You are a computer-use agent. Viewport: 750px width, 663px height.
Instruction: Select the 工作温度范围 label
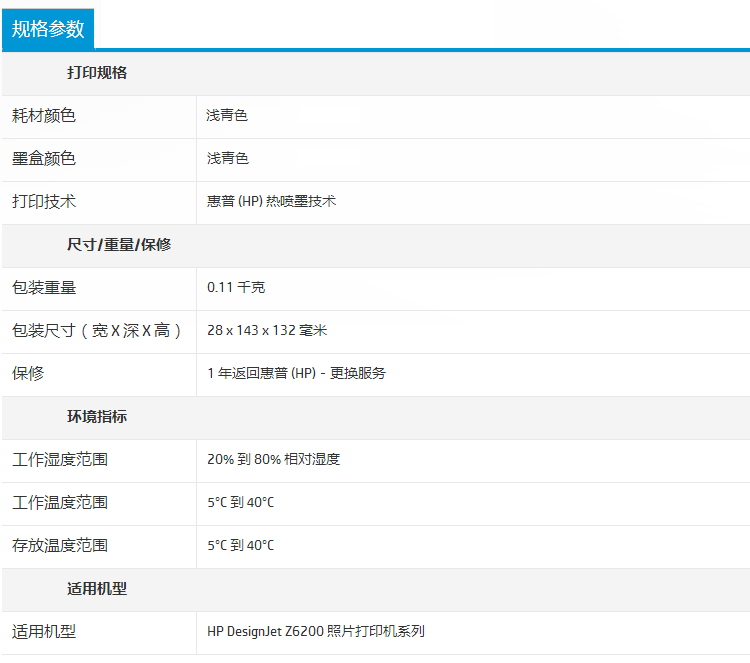pos(60,503)
